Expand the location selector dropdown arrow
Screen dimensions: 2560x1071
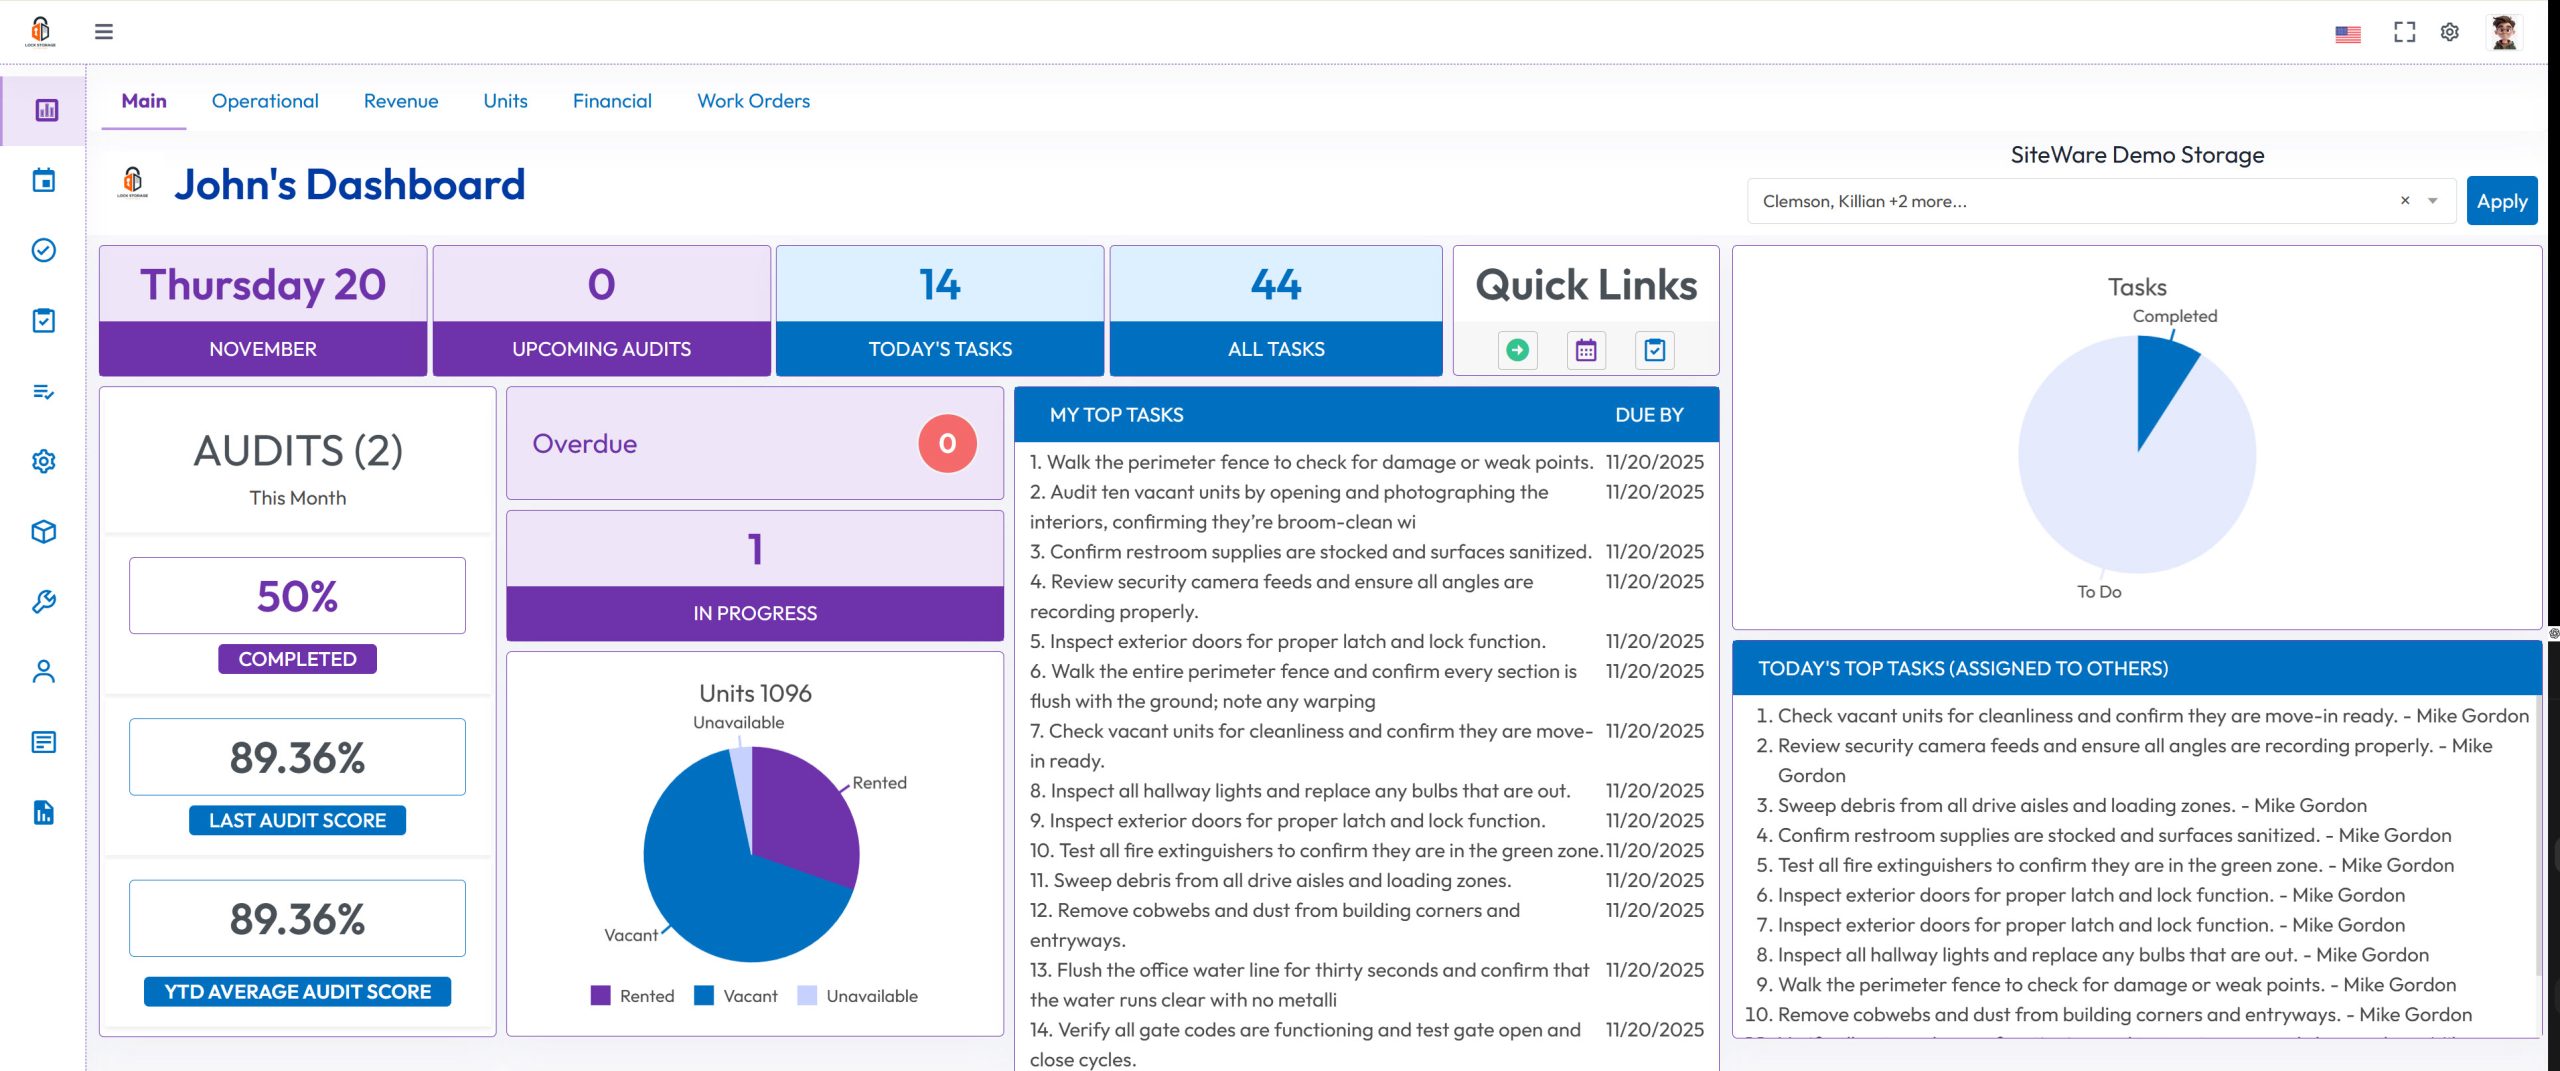pyautogui.click(x=2433, y=201)
